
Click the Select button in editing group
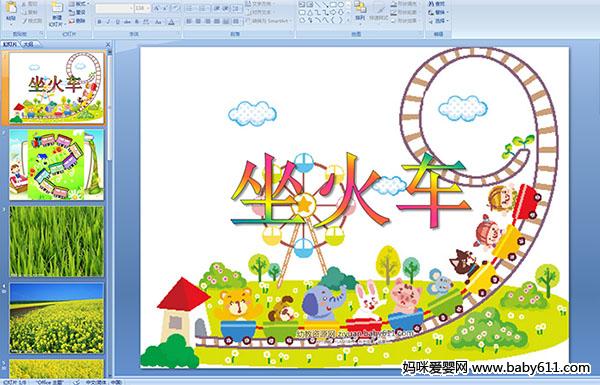click(x=437, y=20)
